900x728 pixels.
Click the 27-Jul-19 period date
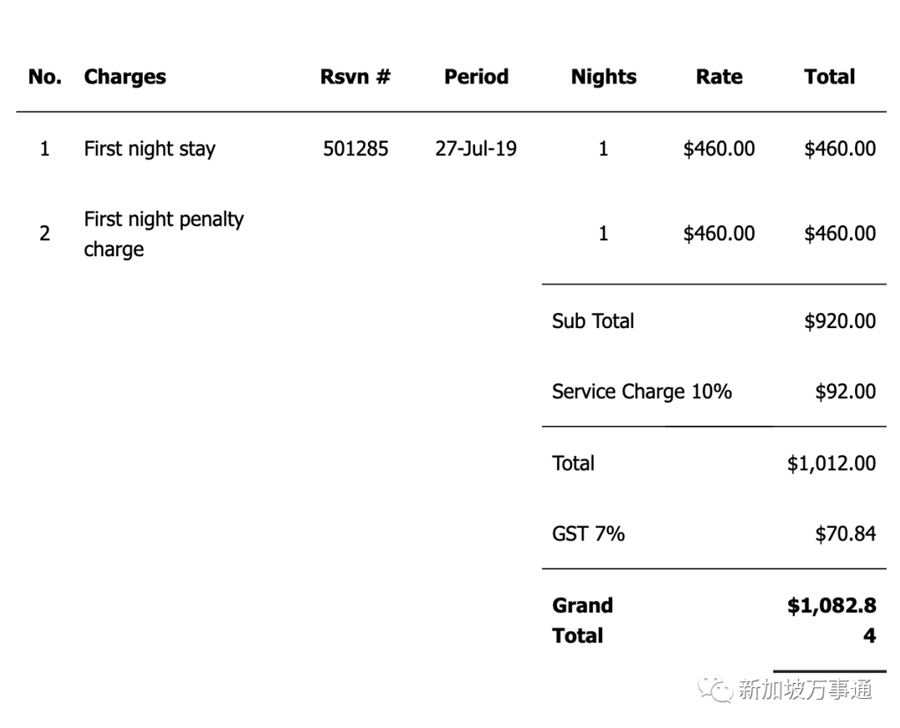point(476,149)
